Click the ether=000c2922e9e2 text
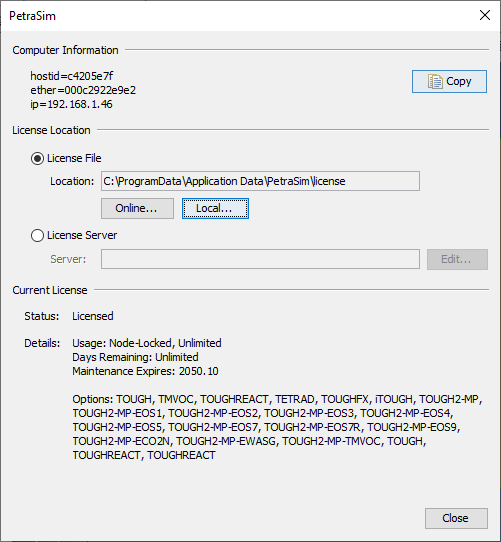Screen dimensions: 501x542 tap(83, 90)
